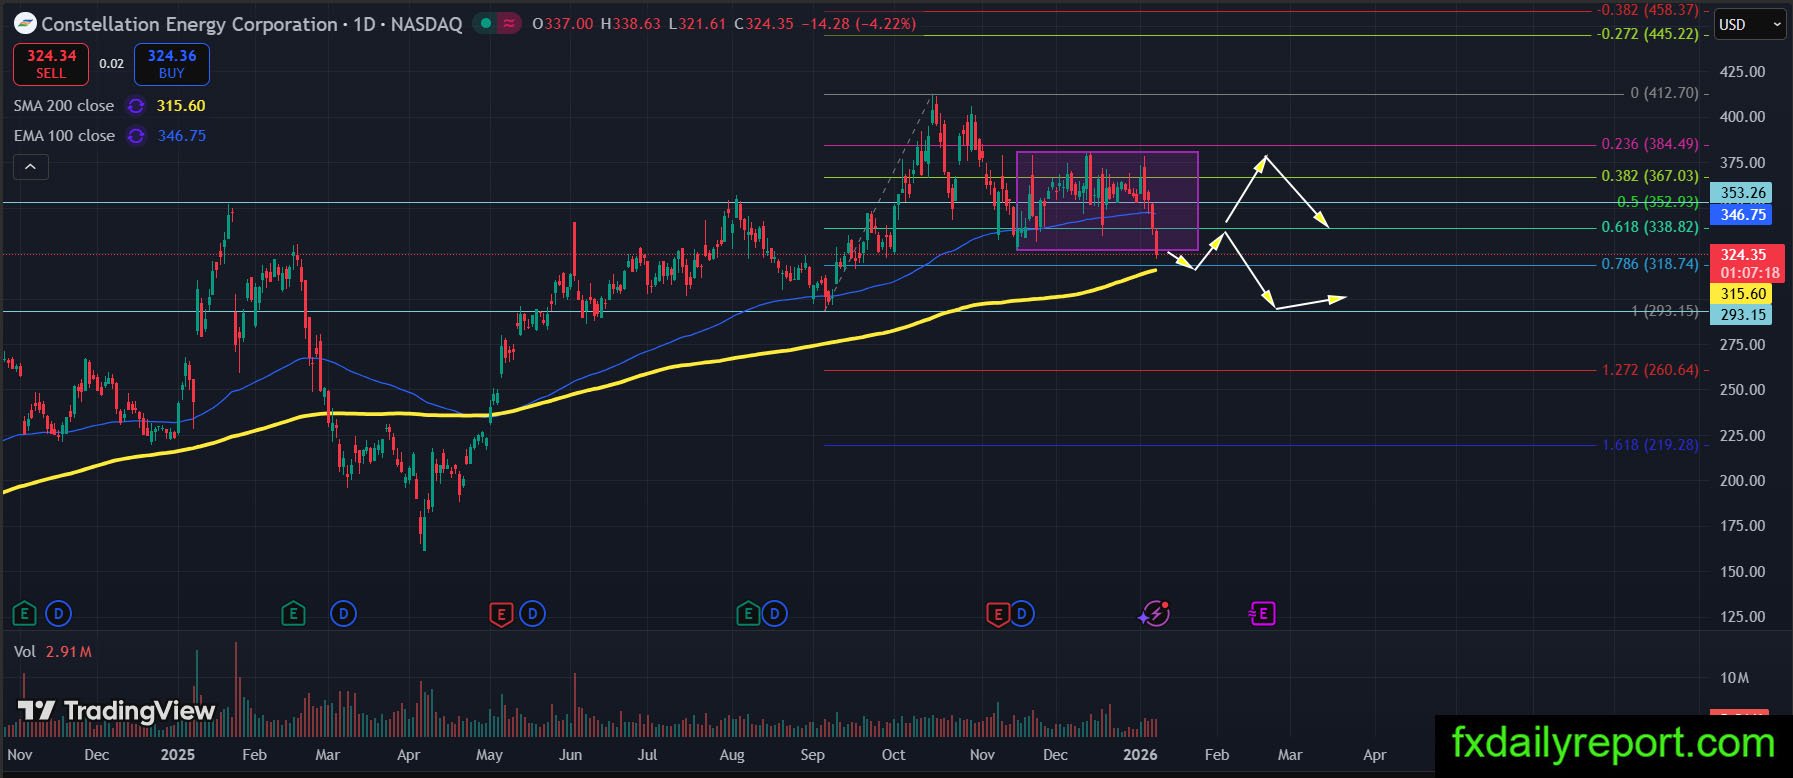Select the SMA 200 close indicator label
1793x778 pixels.
[x=64, y=106]
